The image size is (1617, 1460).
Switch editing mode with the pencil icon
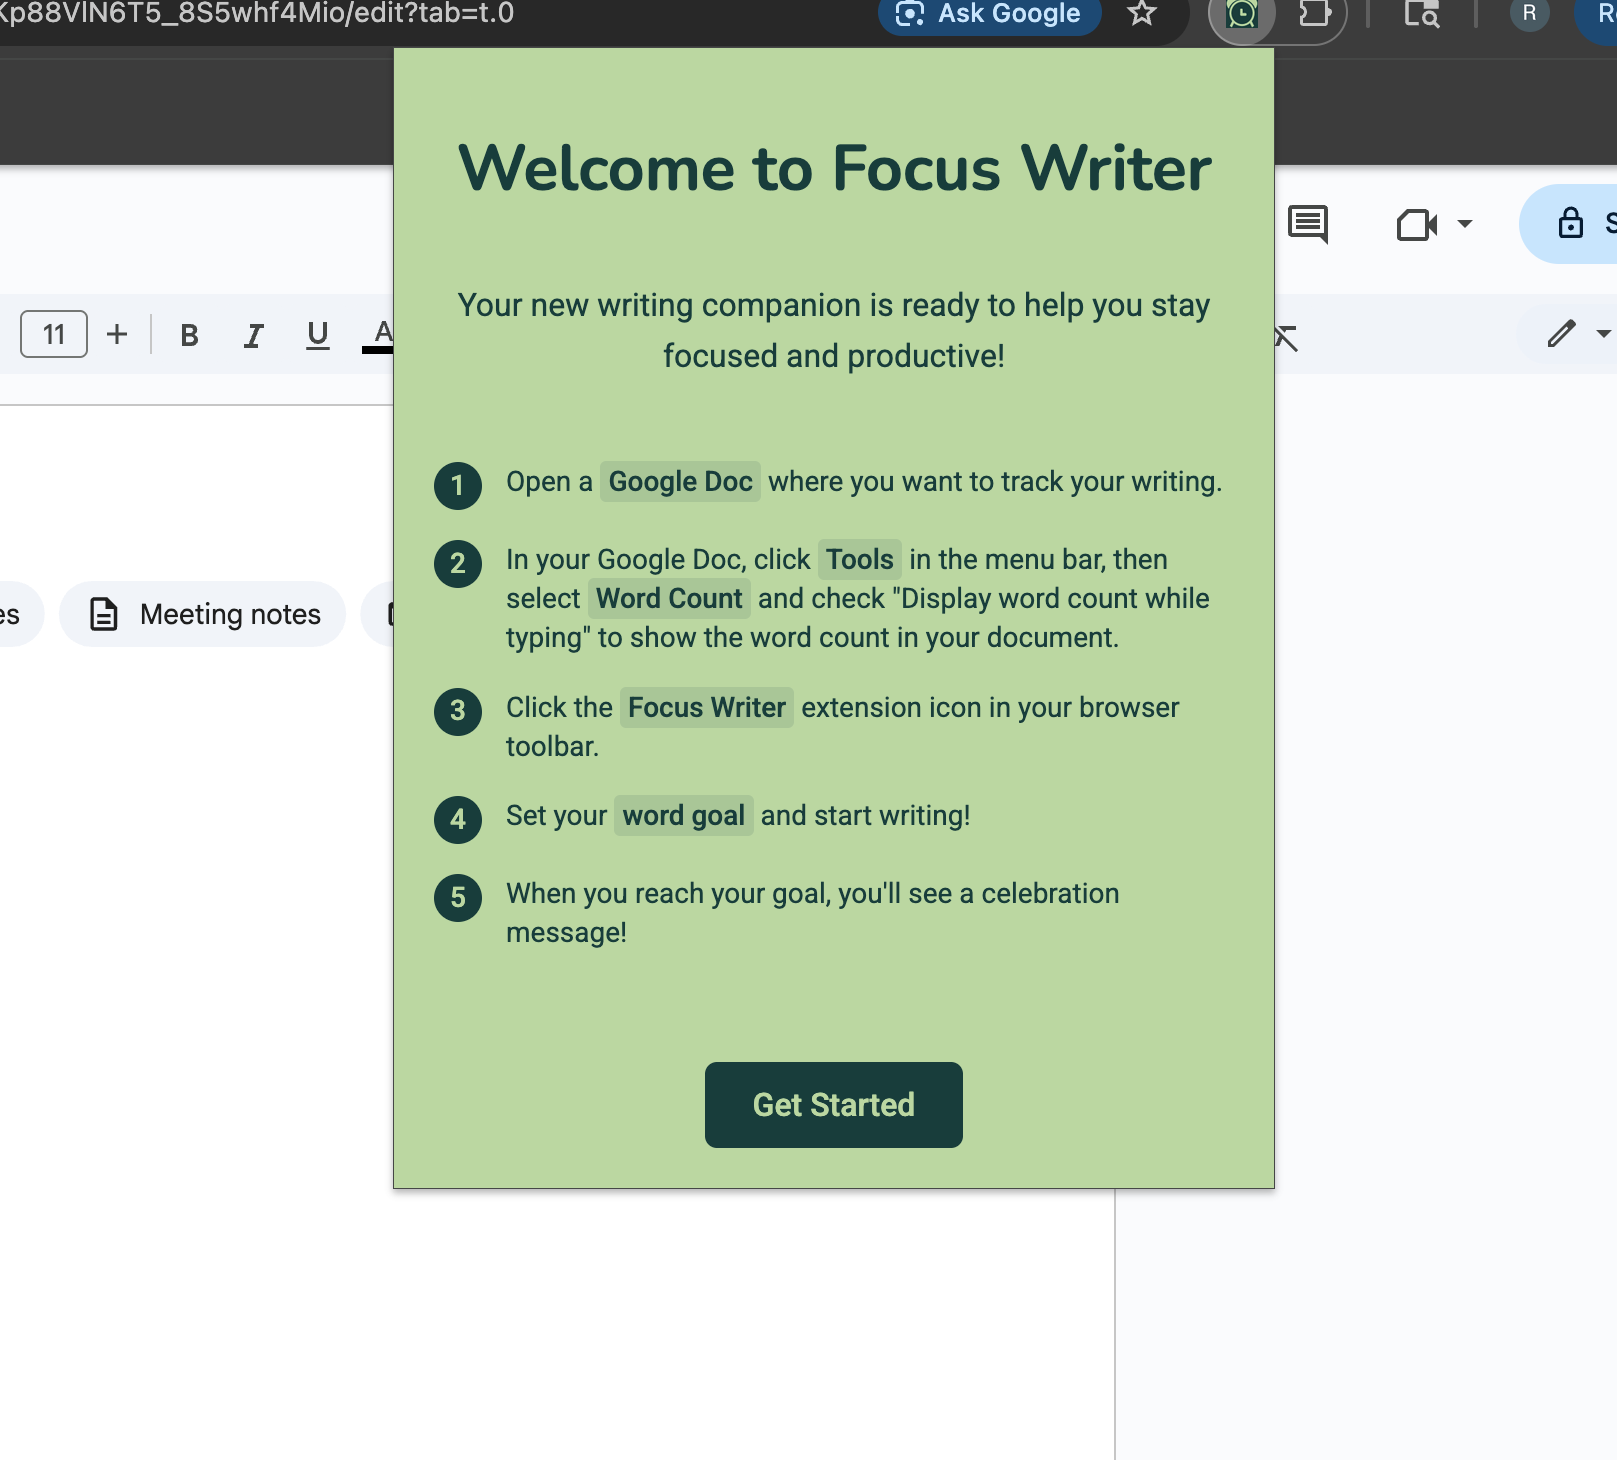(1561, 333)
